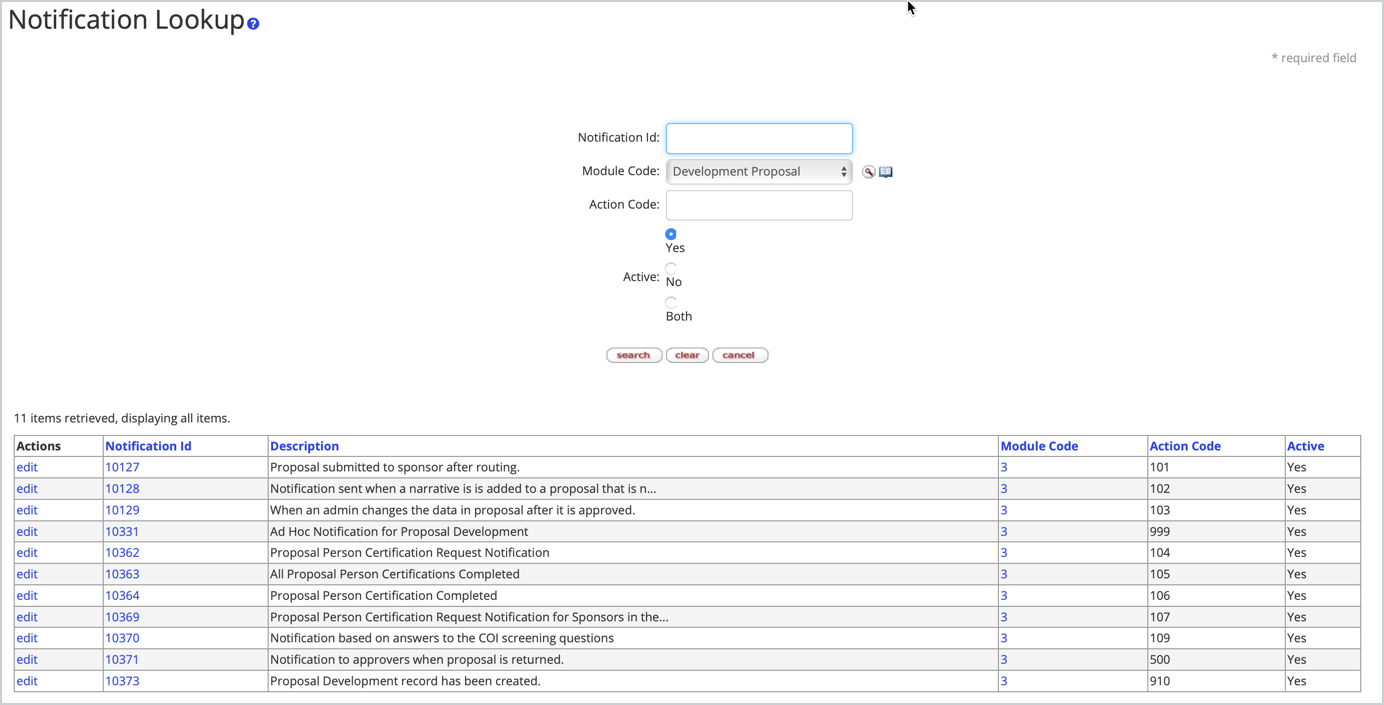
Task: Sort results by Description
Action: (x=304, y=445)
